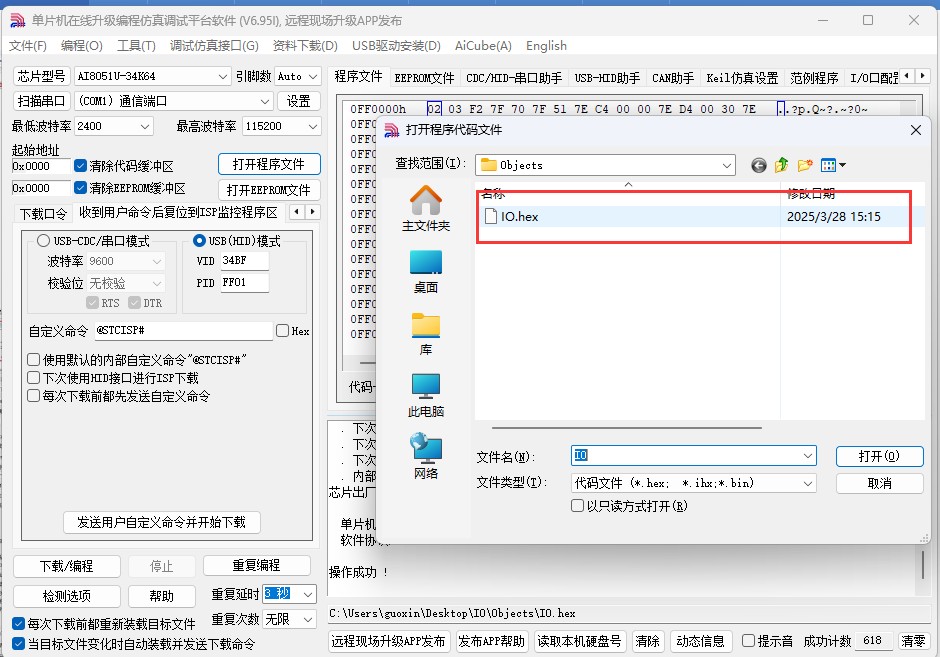Switch to Keil仿真设置 tab

click(742, 78)
